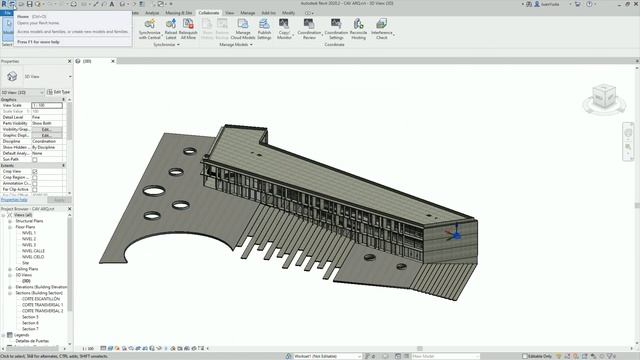This screenshot has width=640, height=360.
Task: Click the signed-in user account icon
Action: click(537, 4)
